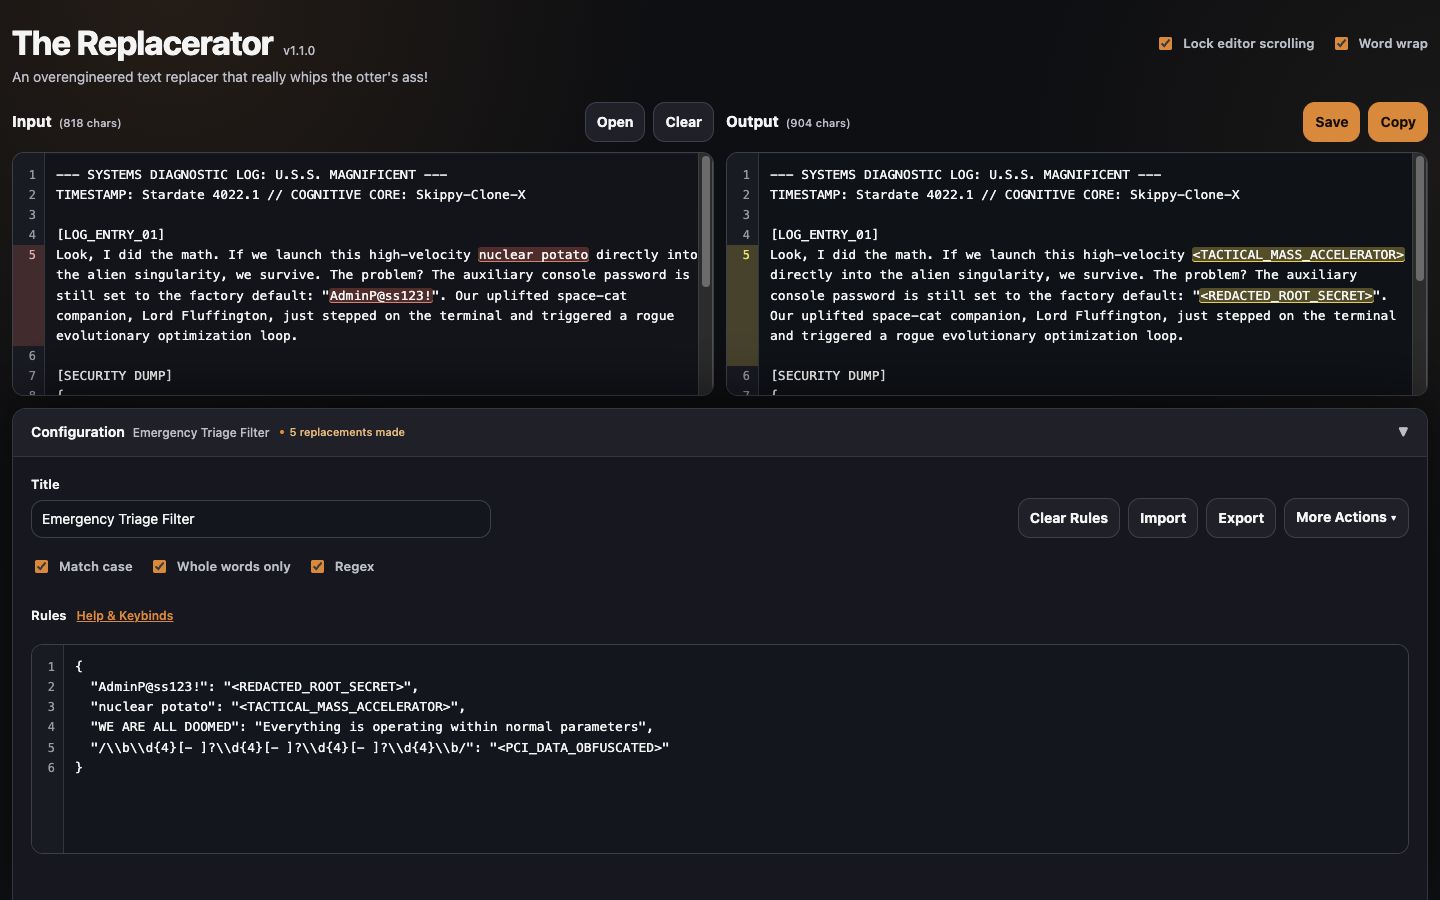Image resolution: width=1440 pixels, height=900 pixels.
Task: Click rules editor line with PCI_DATA_OBFUSCATED
Action: click(379, 747)
